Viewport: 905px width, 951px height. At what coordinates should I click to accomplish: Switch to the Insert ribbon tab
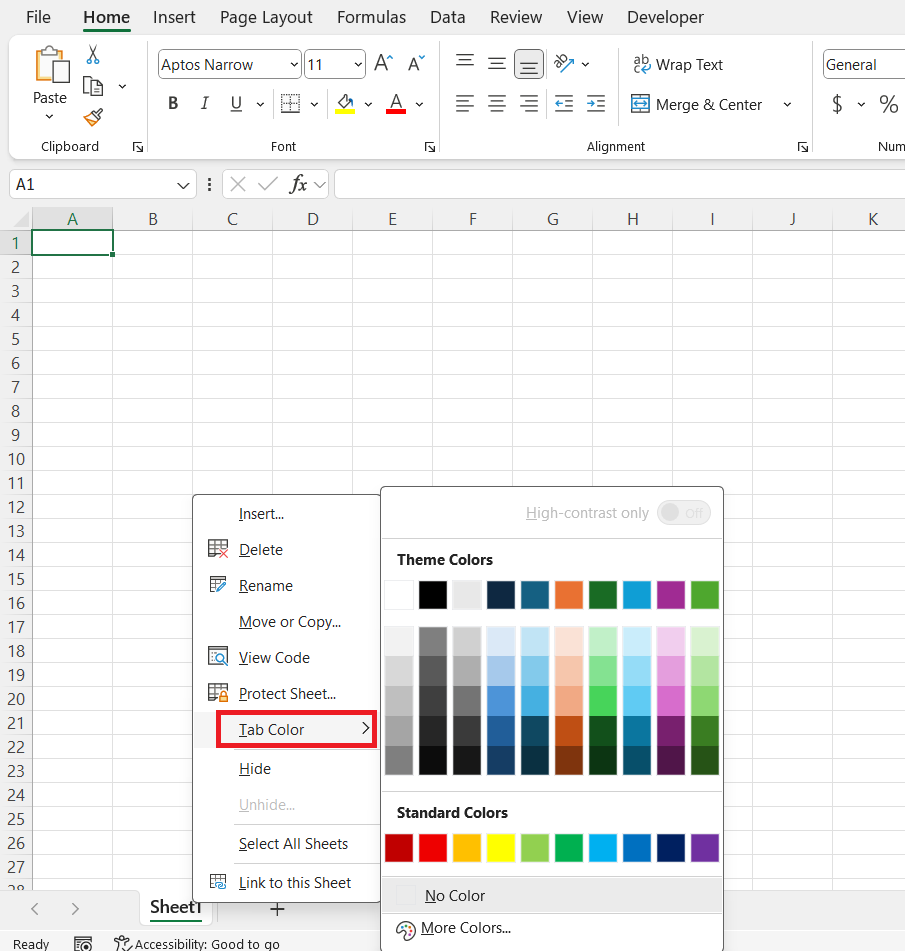174,17
